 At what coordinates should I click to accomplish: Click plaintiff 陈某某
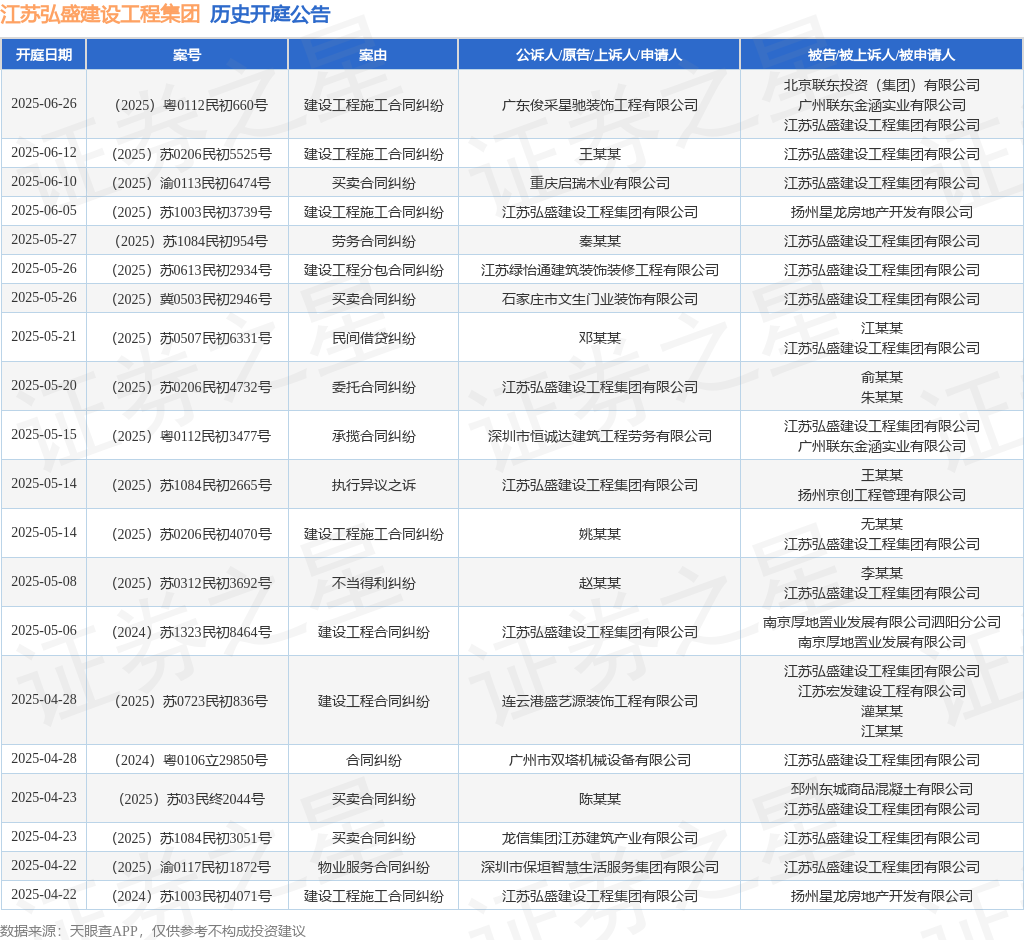[x=600, y=799]
